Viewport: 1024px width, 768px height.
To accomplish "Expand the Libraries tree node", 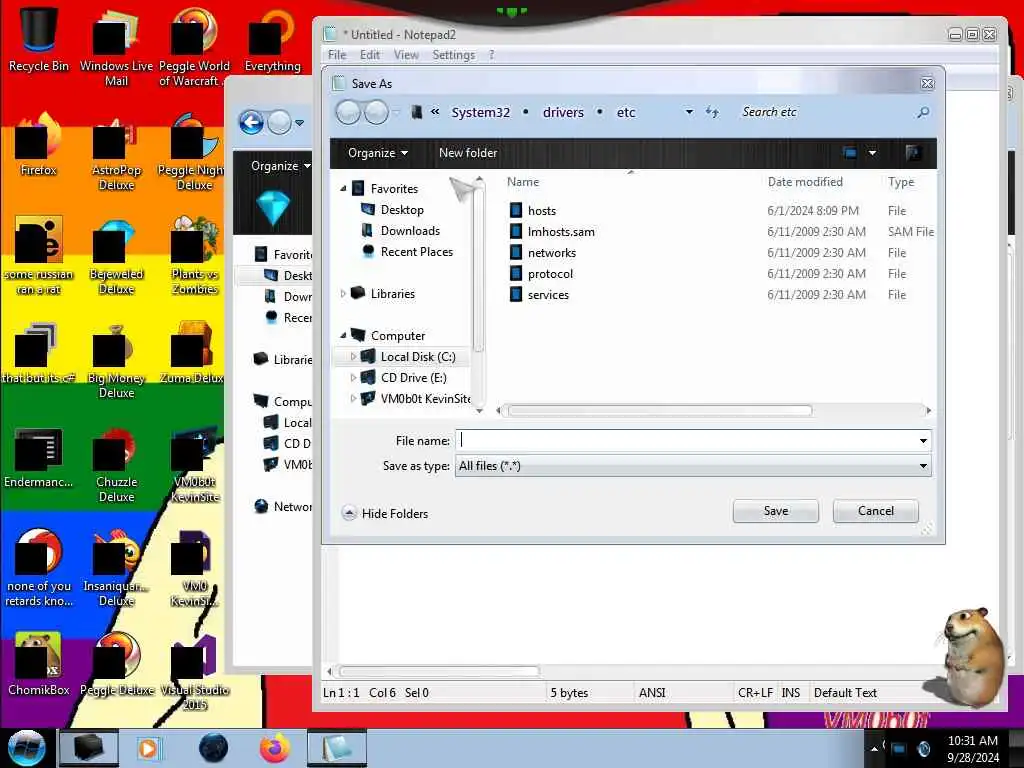I will coord(344,294).
